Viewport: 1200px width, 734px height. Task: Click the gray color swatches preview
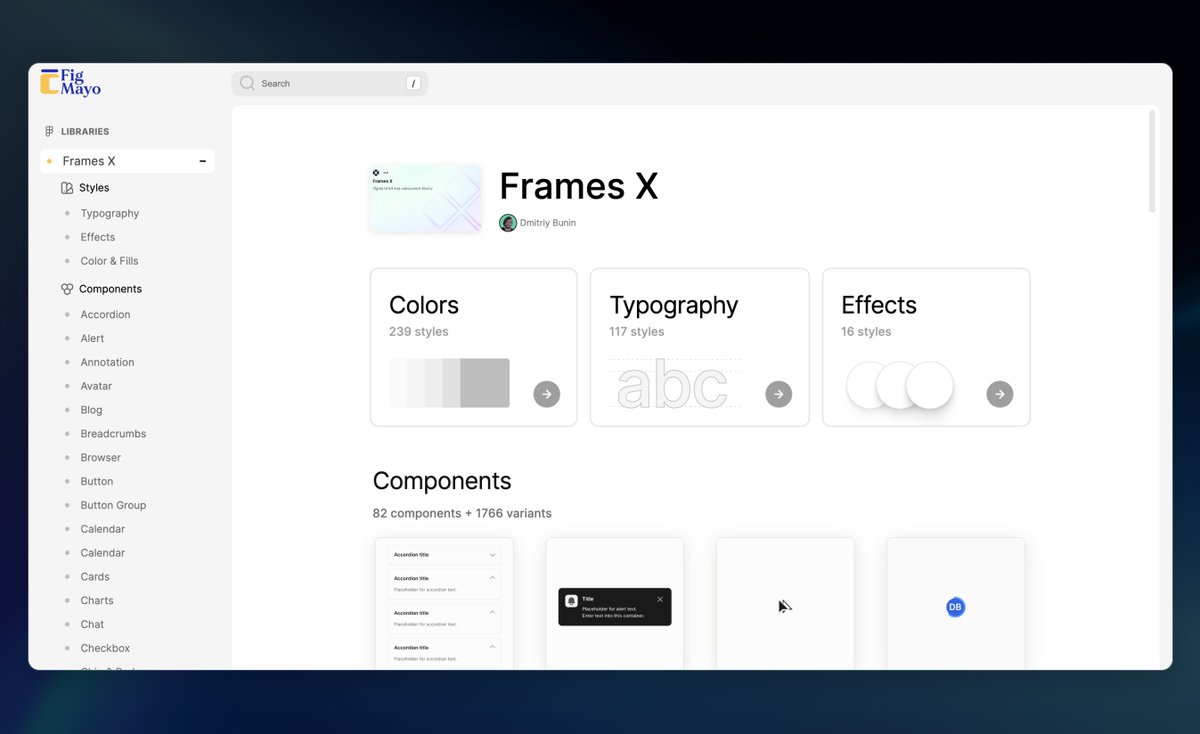(x=449, y=383)
